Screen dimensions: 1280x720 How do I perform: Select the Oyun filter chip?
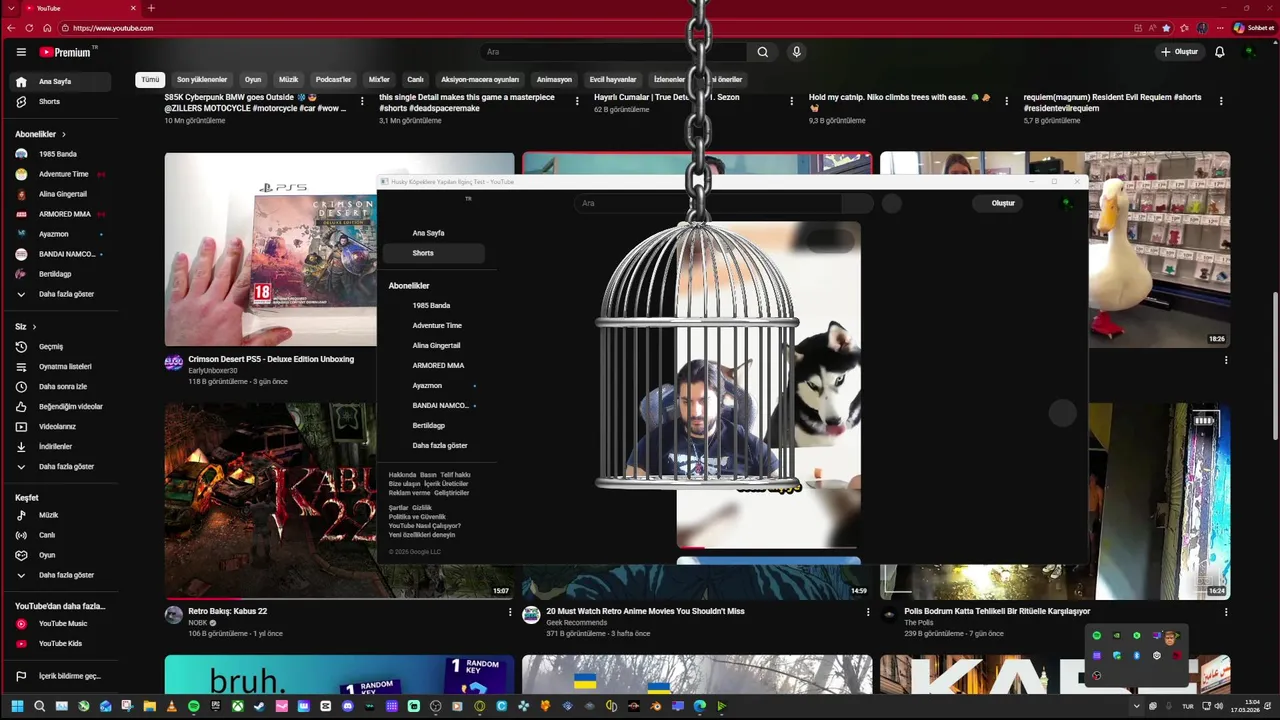253,80
